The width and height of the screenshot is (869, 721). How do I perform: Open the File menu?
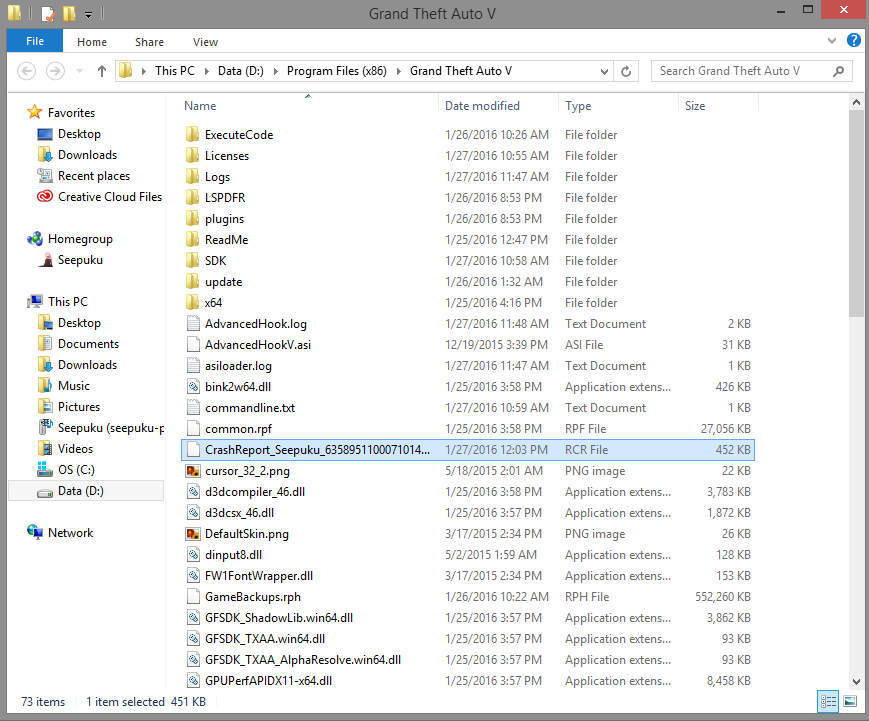click(34, 41)
